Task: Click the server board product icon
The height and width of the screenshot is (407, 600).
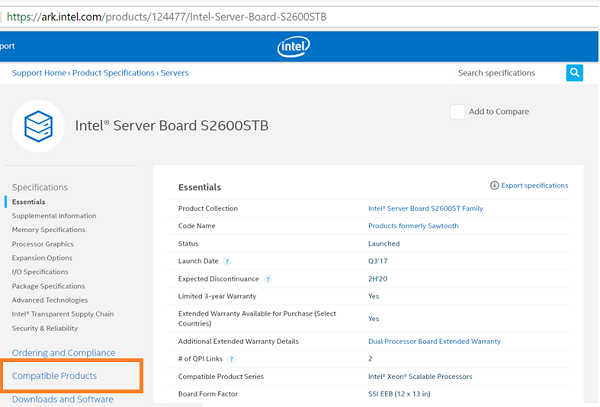Action: [38, 126]
